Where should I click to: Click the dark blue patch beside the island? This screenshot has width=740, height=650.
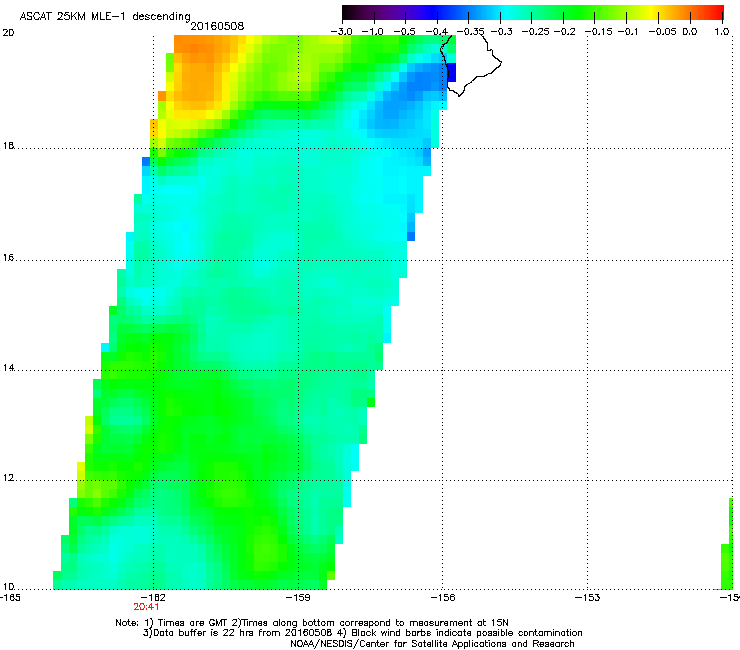(451, 73)
